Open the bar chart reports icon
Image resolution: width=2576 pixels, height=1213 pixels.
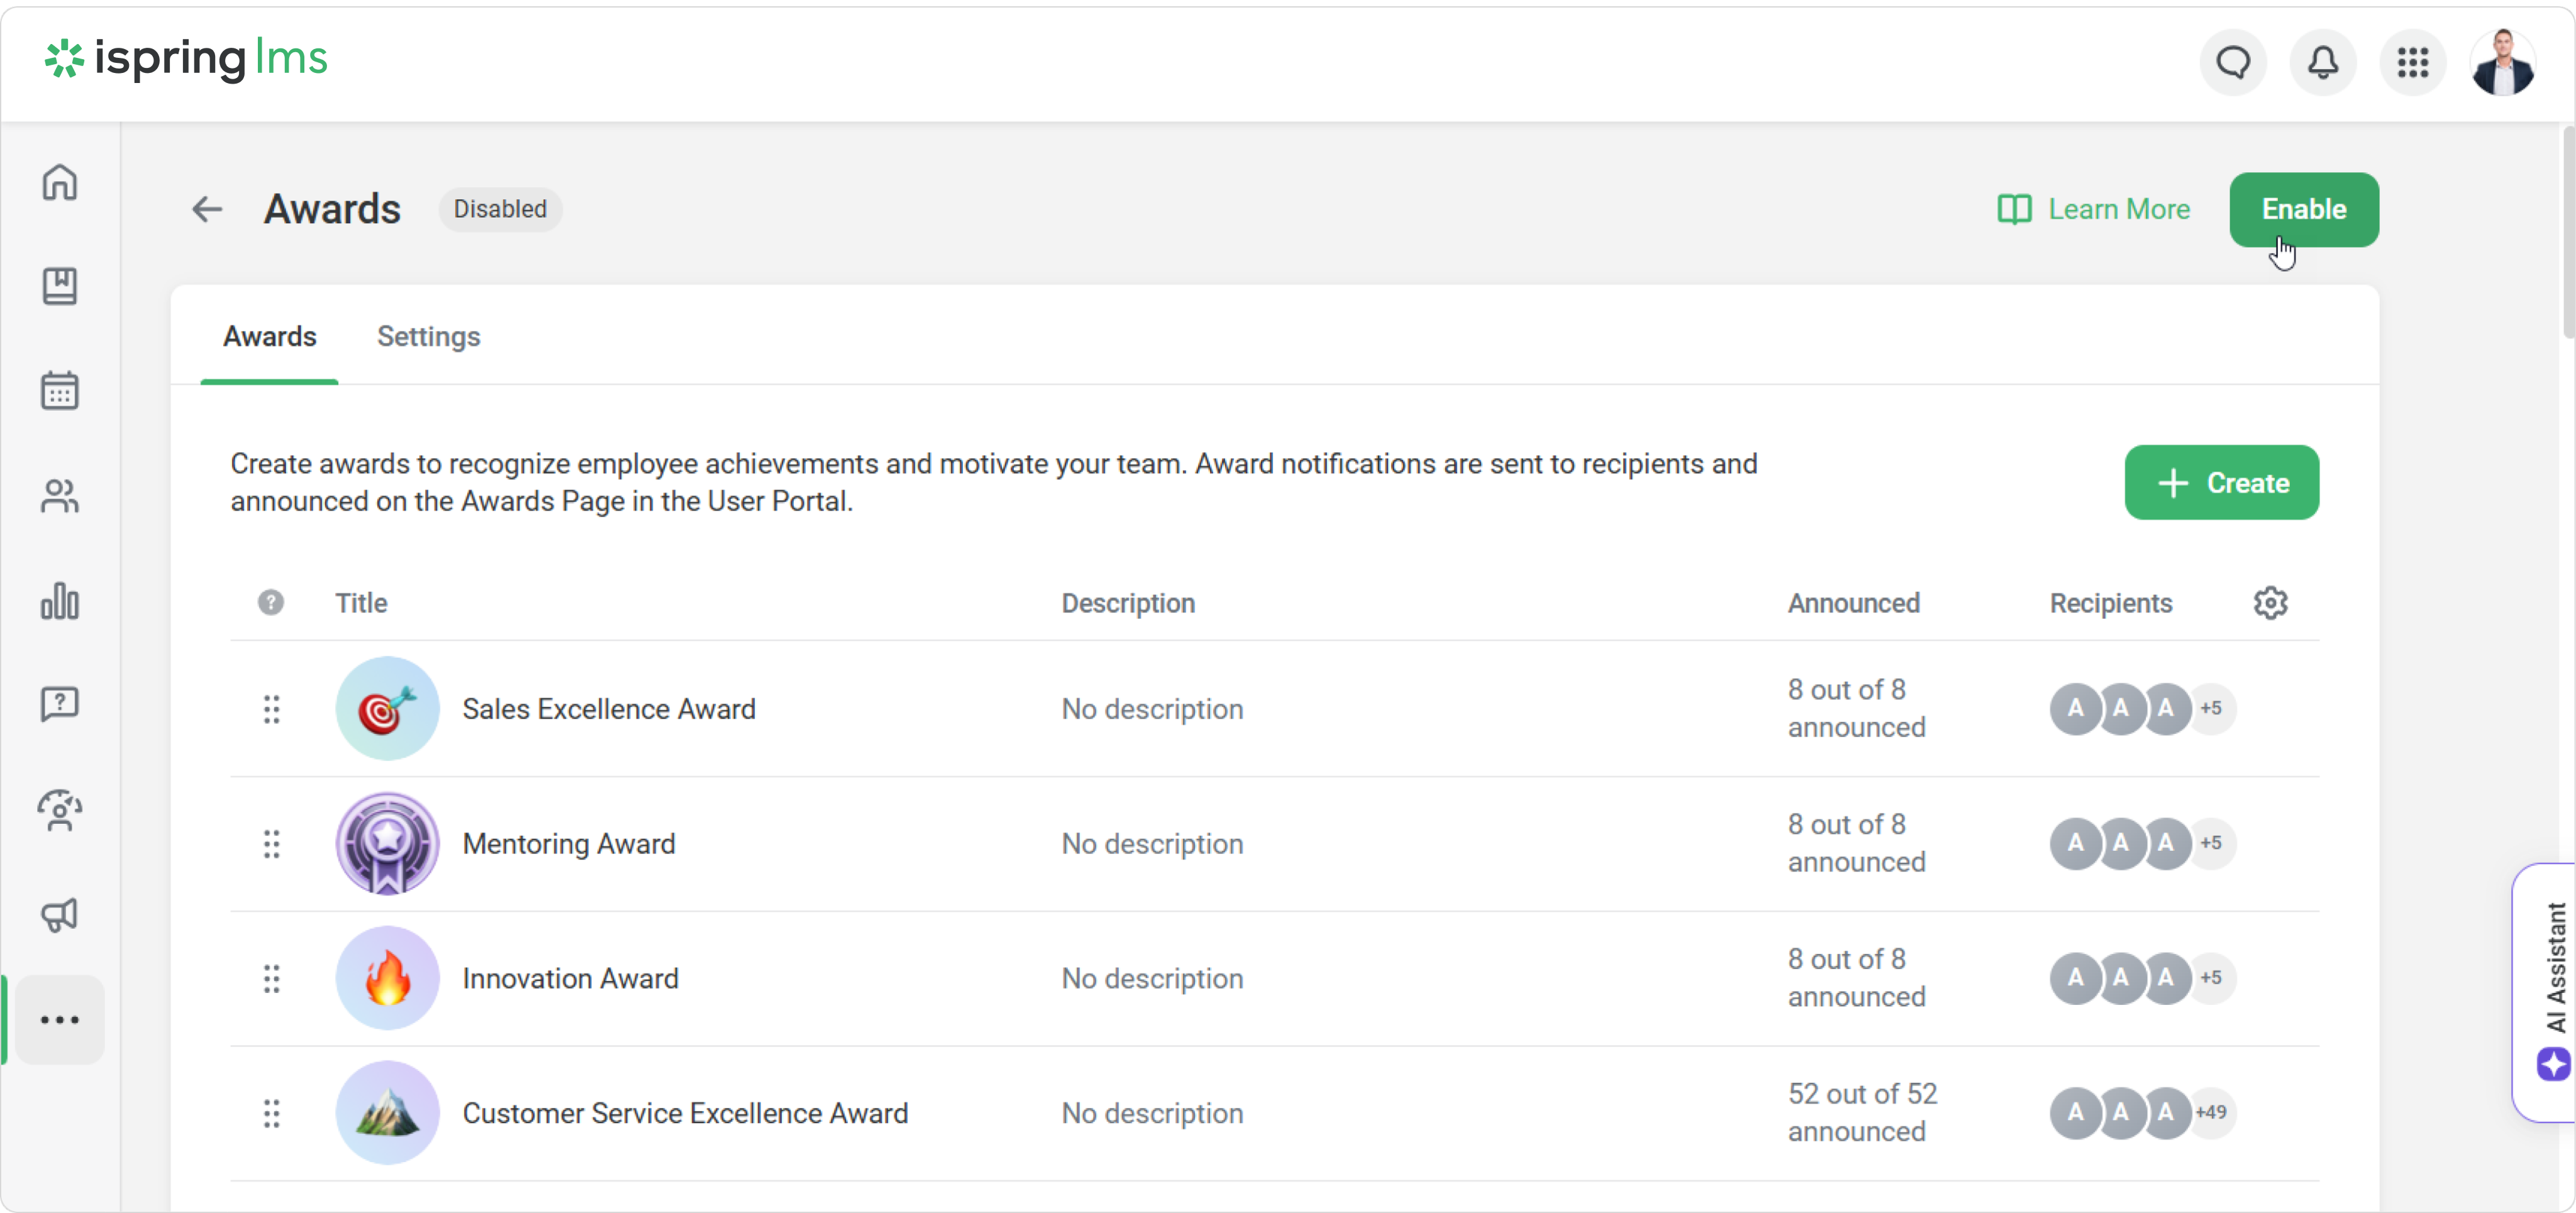(60, 601)
